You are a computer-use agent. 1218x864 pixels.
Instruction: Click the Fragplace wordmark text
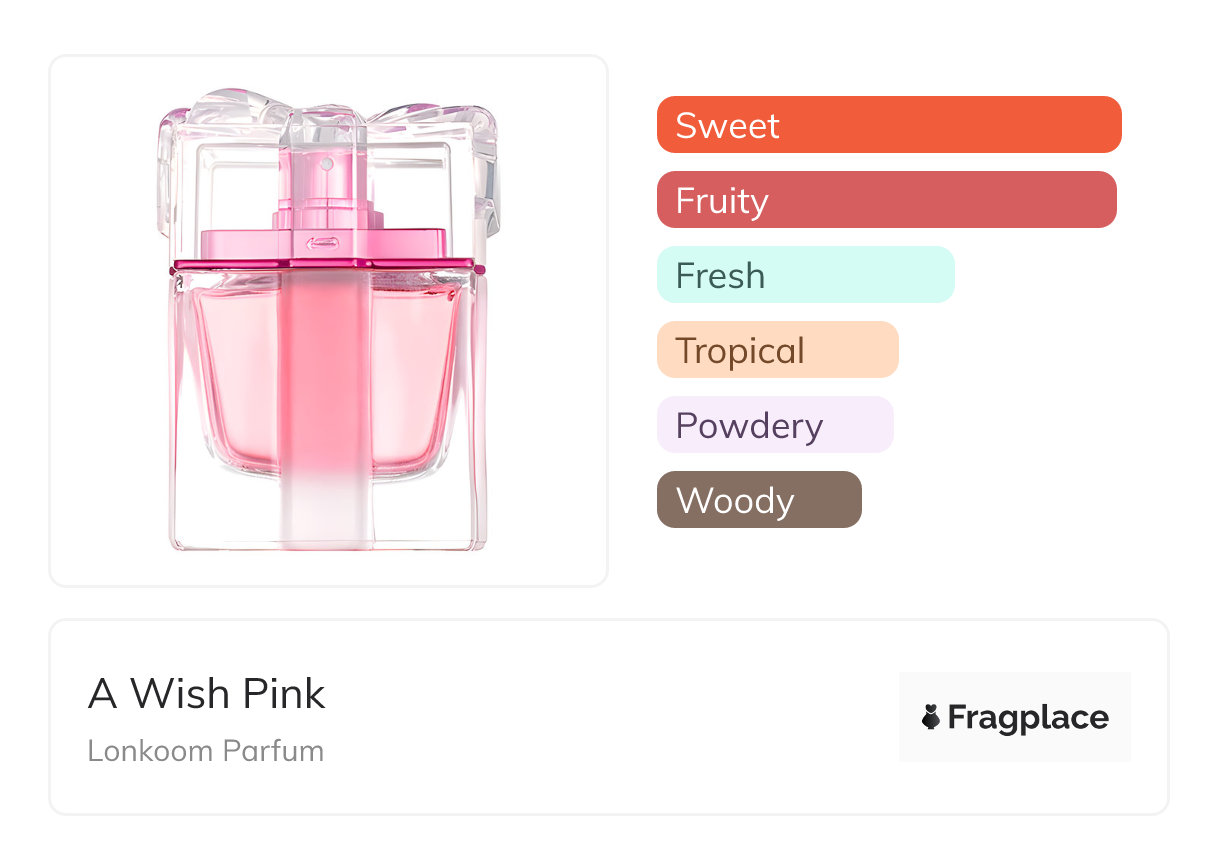tap(1028, 717)
